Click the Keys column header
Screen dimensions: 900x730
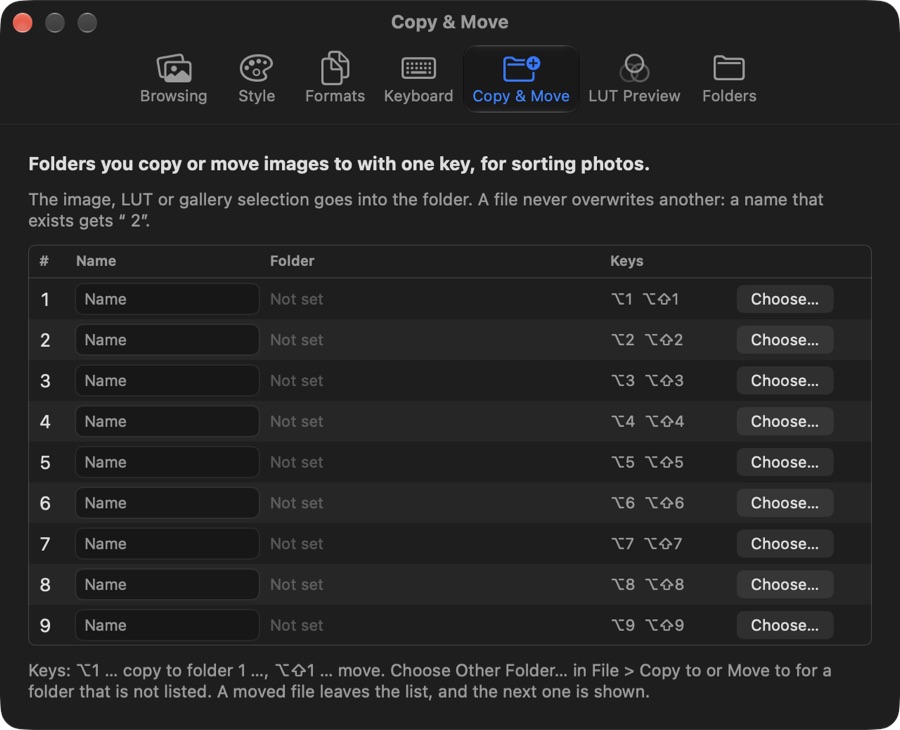coord(626,261)
